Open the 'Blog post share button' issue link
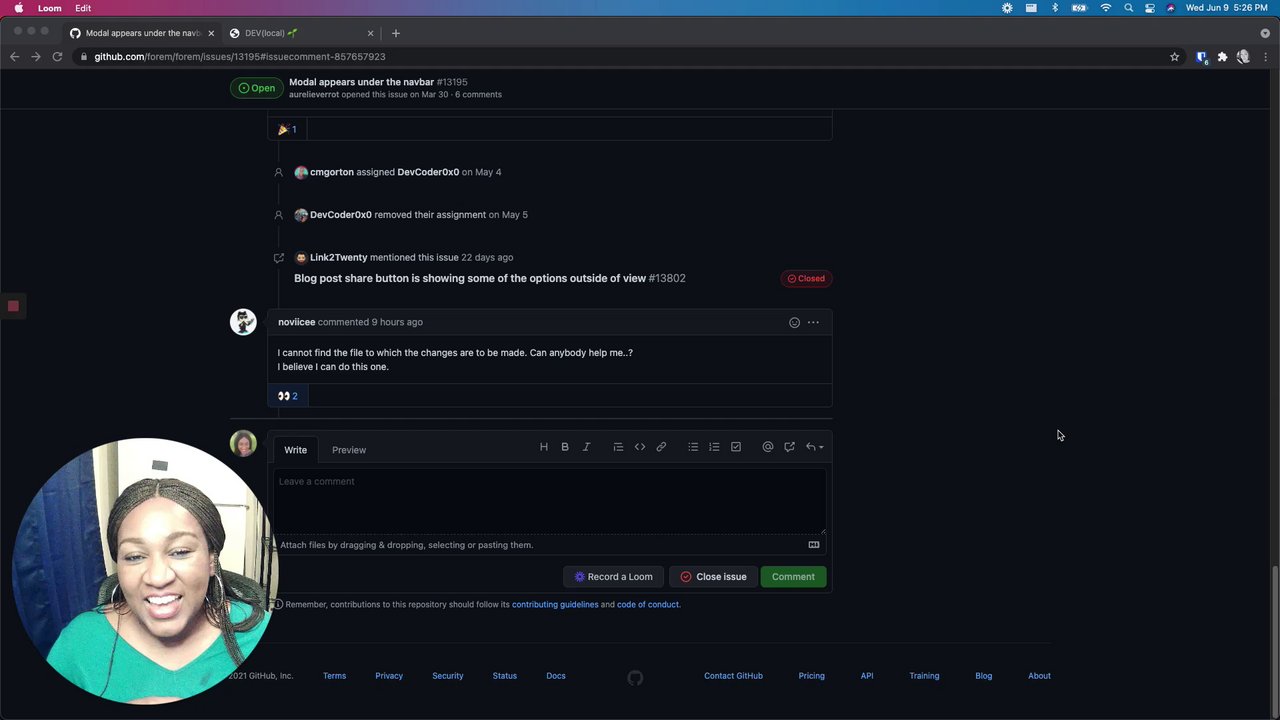This screenshot has width=1280, height=720. pos(470,278)
